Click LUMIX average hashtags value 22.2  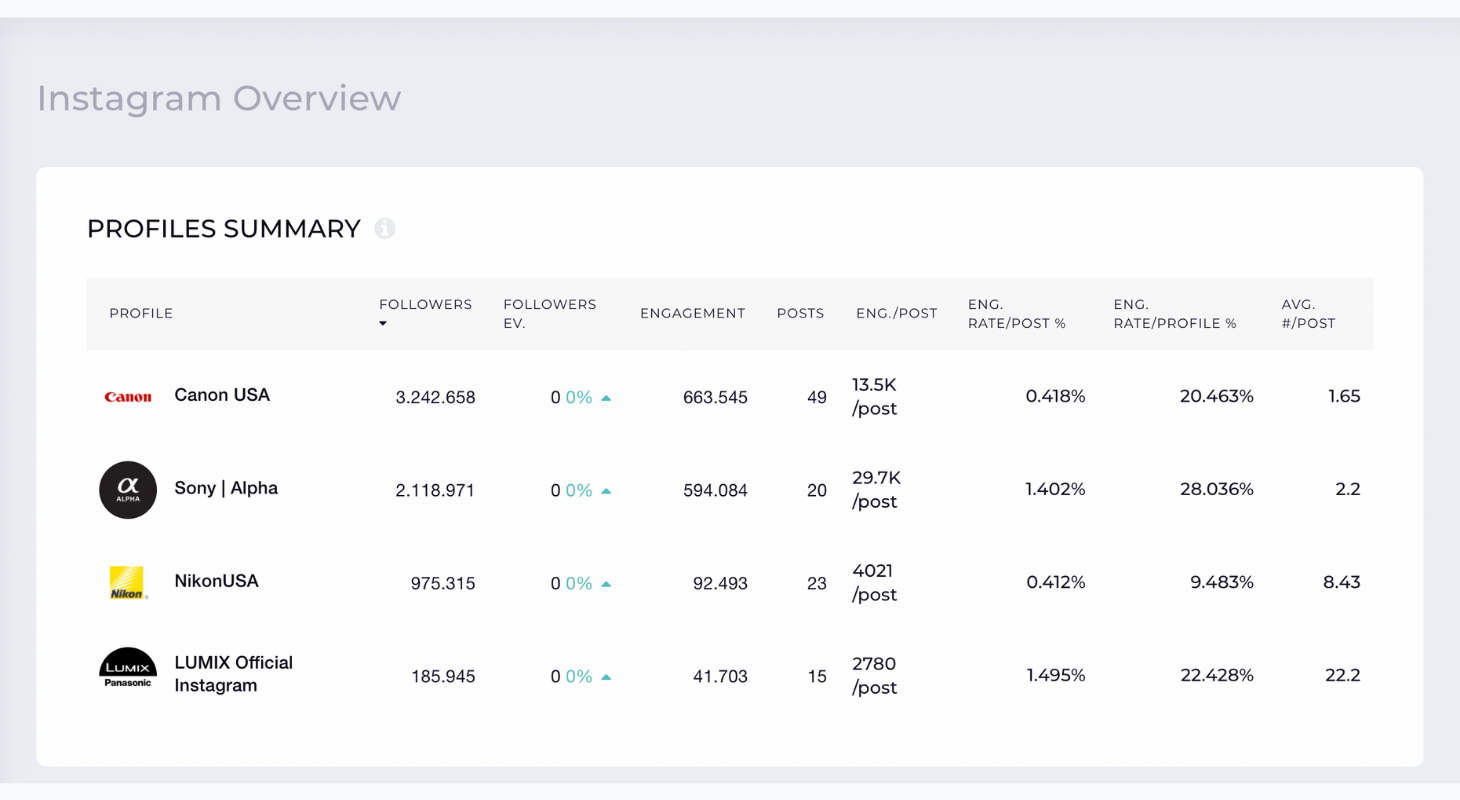(x=1343, y=676)
